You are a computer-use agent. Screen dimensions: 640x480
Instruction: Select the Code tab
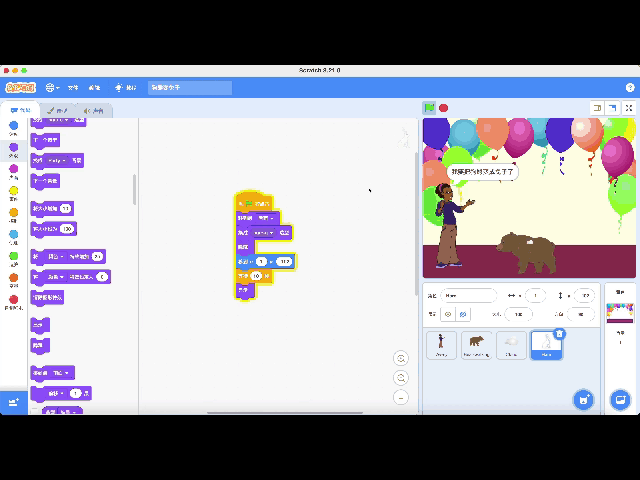click(x=20, y=110)
